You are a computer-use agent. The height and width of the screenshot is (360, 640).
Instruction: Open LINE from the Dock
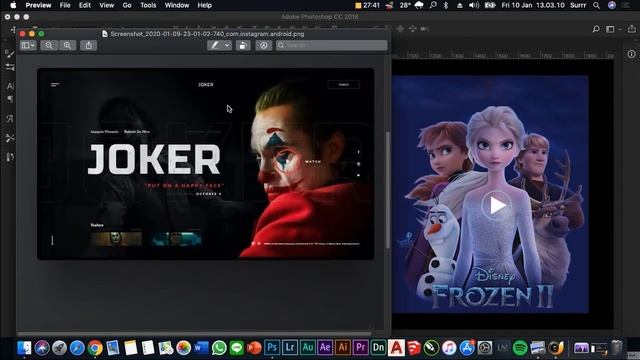[236, 348]
